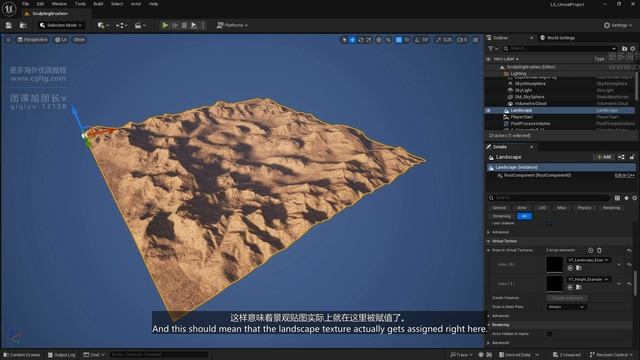640x360 pixels.
Task: Open the Cinematics toolbar dropdown
Action: pos(140,25)
